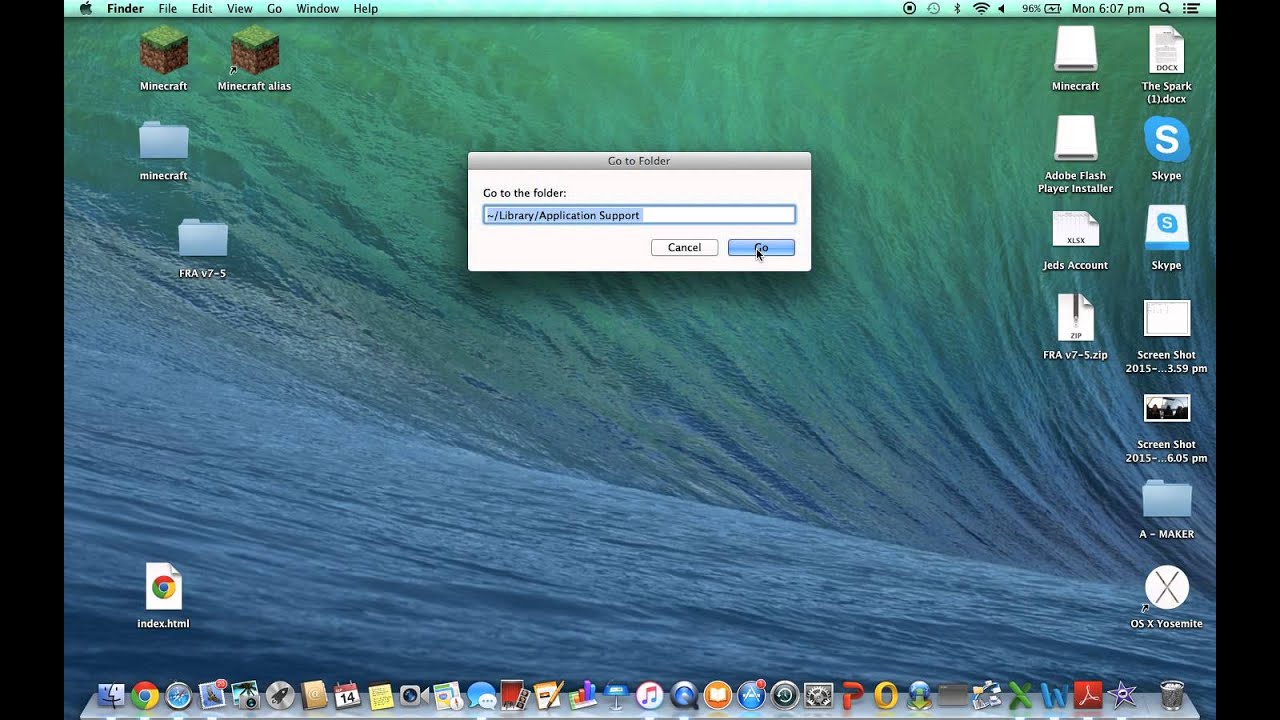Select Screen Shot 3.59 pm thumbnail

(1166, 319)
